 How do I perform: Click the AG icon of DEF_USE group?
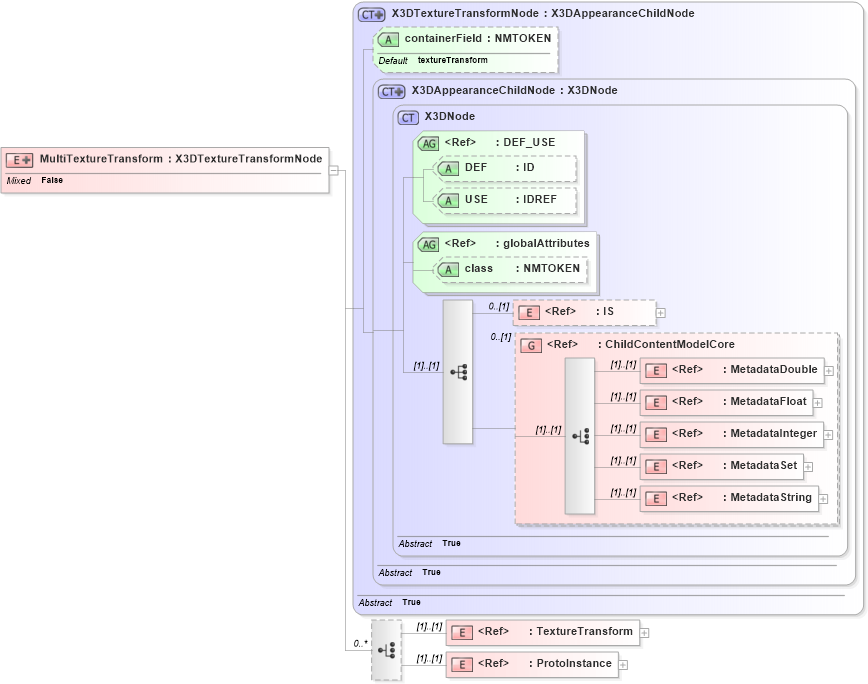(428, 143)
